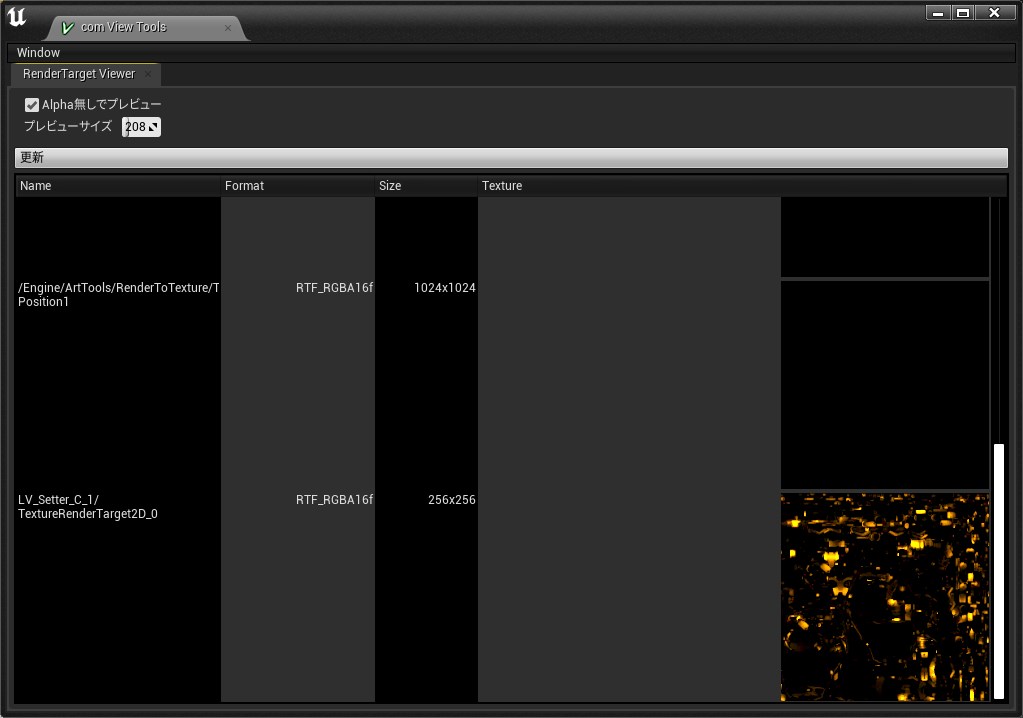The image size is (1023, 718).
Task: Switch to the RenderTarget Viewer tab
Action: coord(79,74)
